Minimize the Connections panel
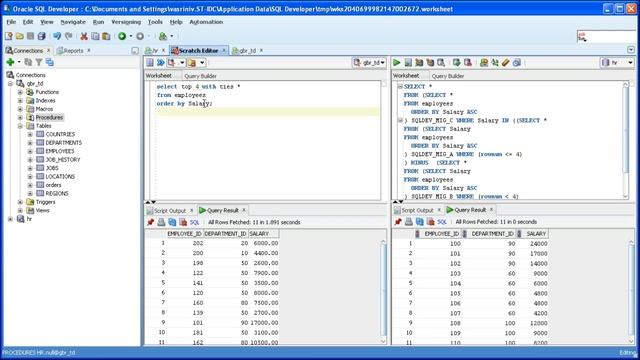The width and height of the screenshot is (640, 360). 135,51
